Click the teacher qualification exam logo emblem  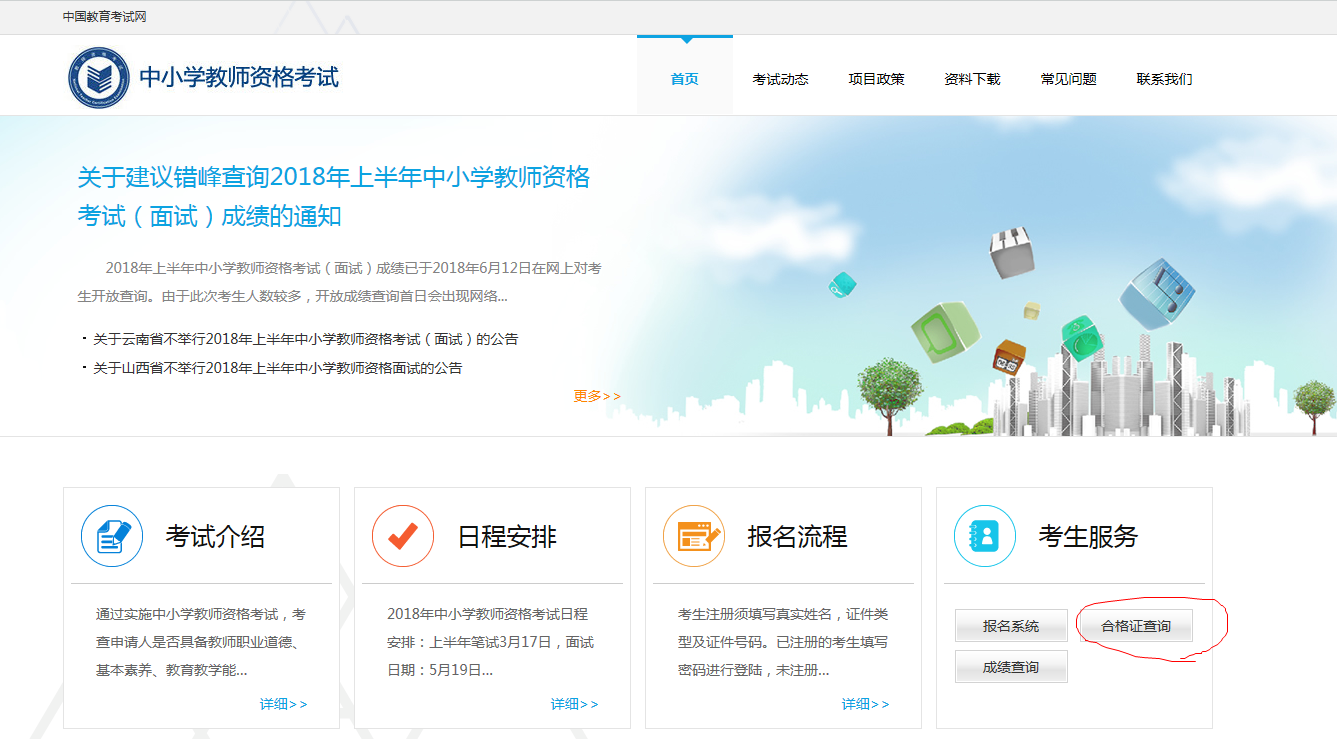coord(99,78)
